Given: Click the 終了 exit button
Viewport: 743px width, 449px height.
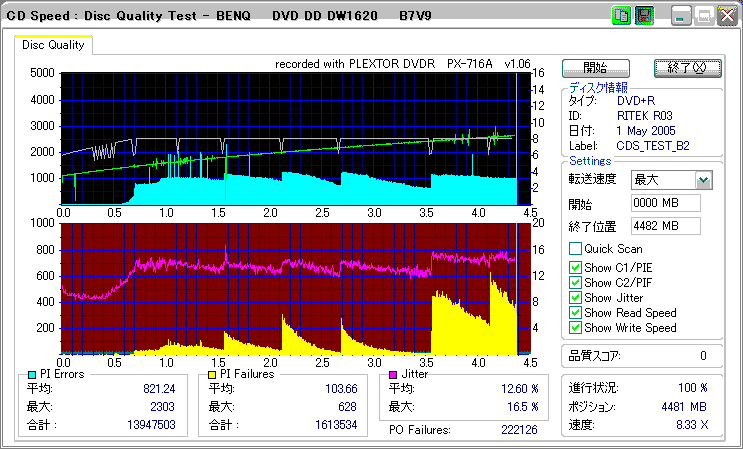Looking at the screenshot, I should [x=688, y=68].
